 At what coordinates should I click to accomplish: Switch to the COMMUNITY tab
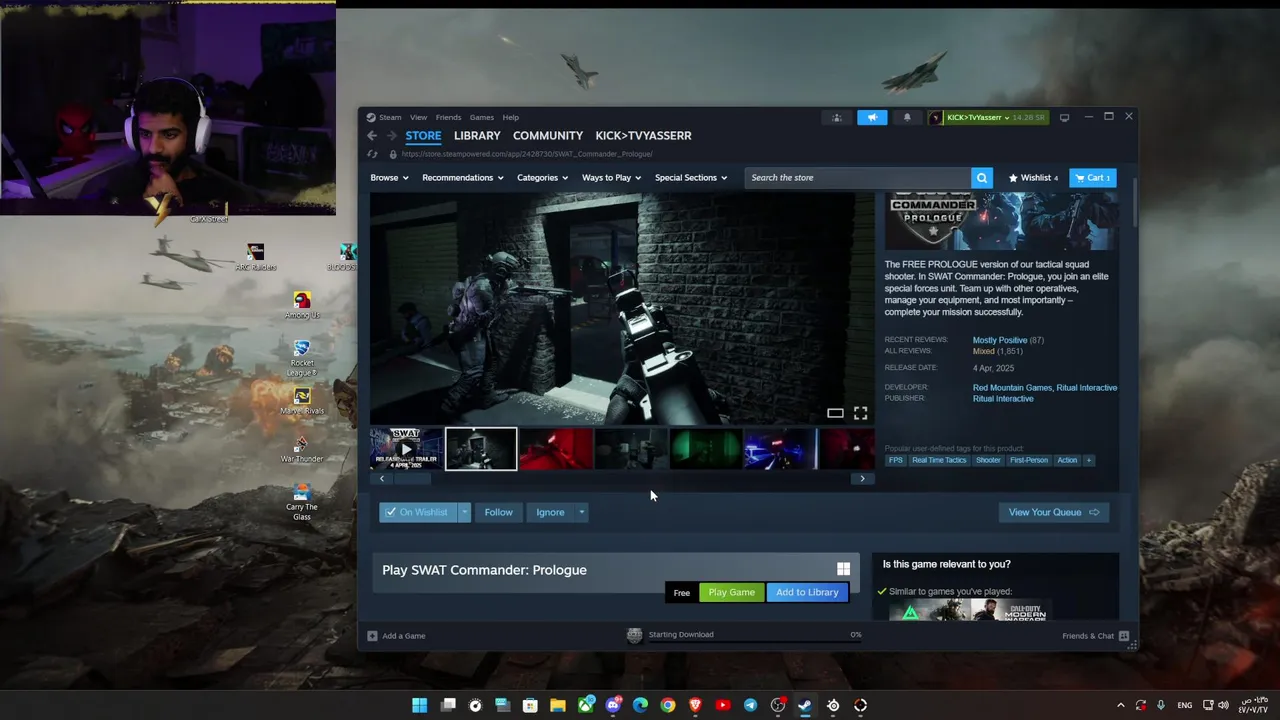(x=548, y=136)
